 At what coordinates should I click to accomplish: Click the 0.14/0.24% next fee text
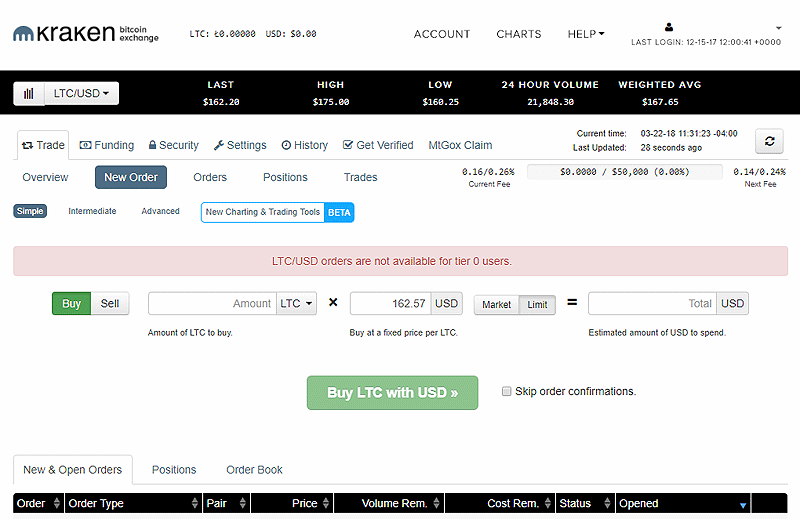pyautogui.click(x=760, y=172)
